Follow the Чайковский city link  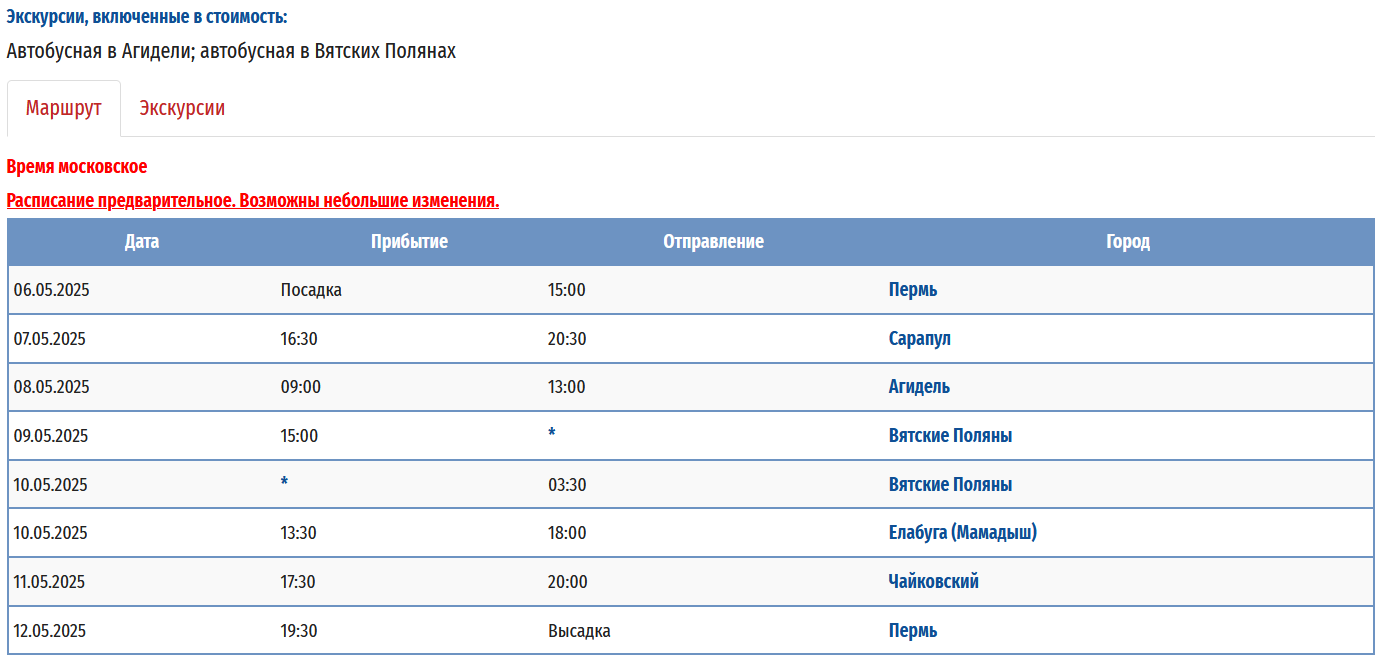pyautogui.click(x=934, y=582)
